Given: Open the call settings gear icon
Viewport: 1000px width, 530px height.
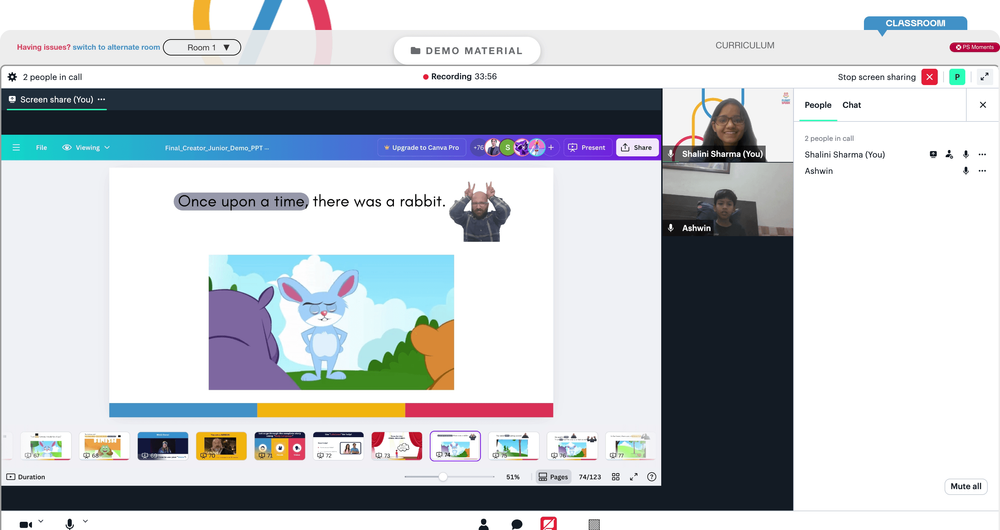Looking at the screenshot, I should click(12, 77).
